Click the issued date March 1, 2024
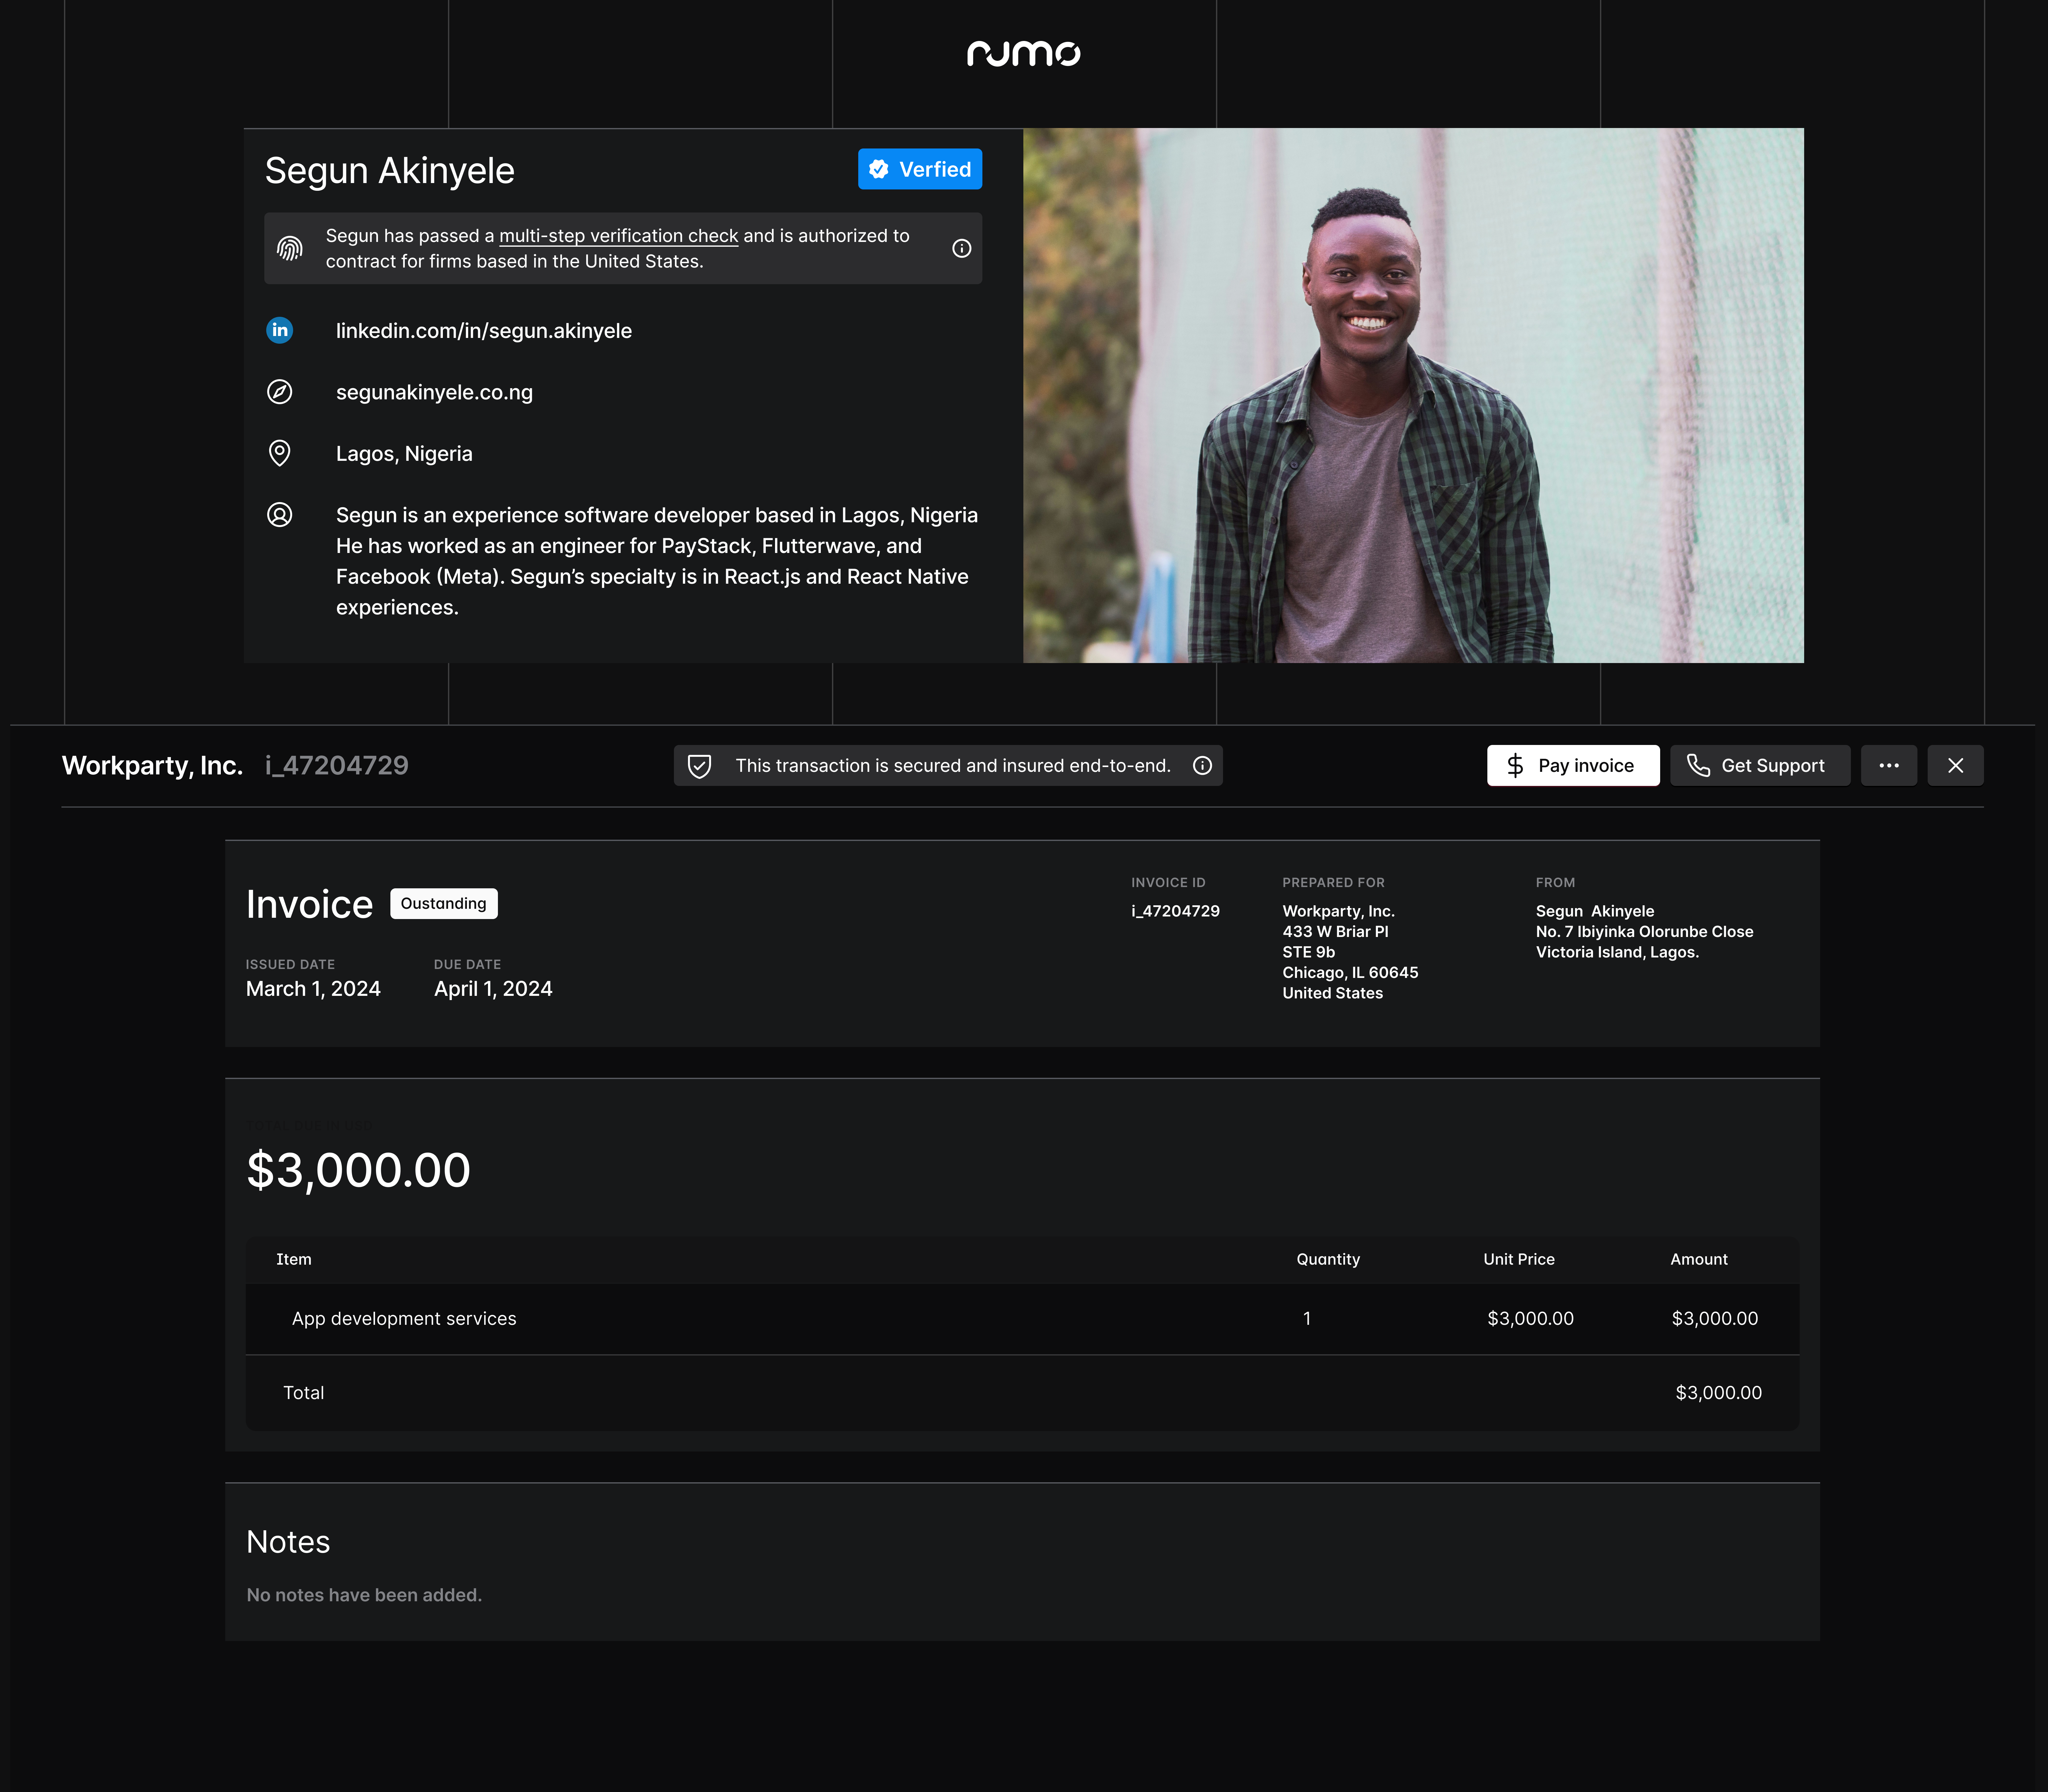 [x=313, y=989]
